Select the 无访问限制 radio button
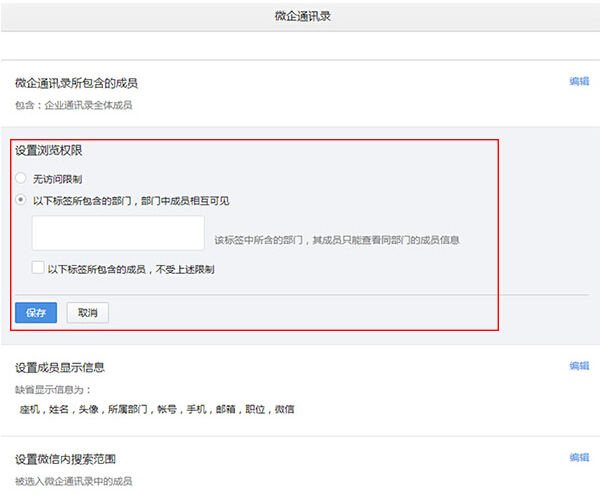The width and height of the screenshot is (600, 495). click(x=20, y=178)
